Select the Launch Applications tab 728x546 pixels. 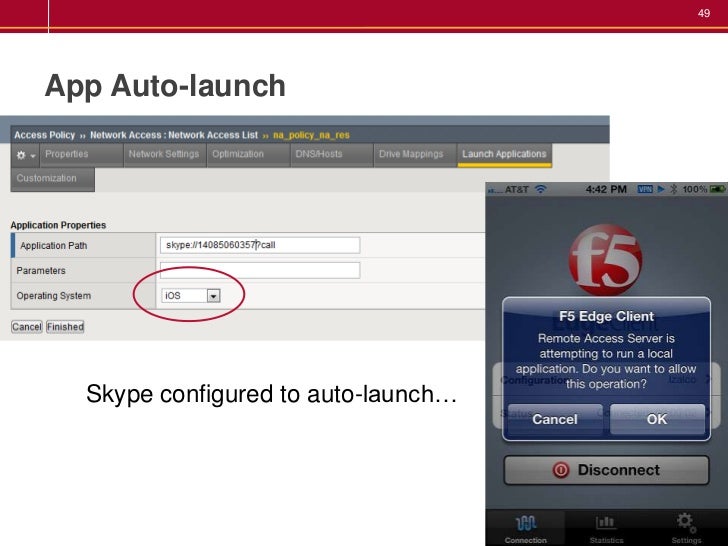point(504,155)
